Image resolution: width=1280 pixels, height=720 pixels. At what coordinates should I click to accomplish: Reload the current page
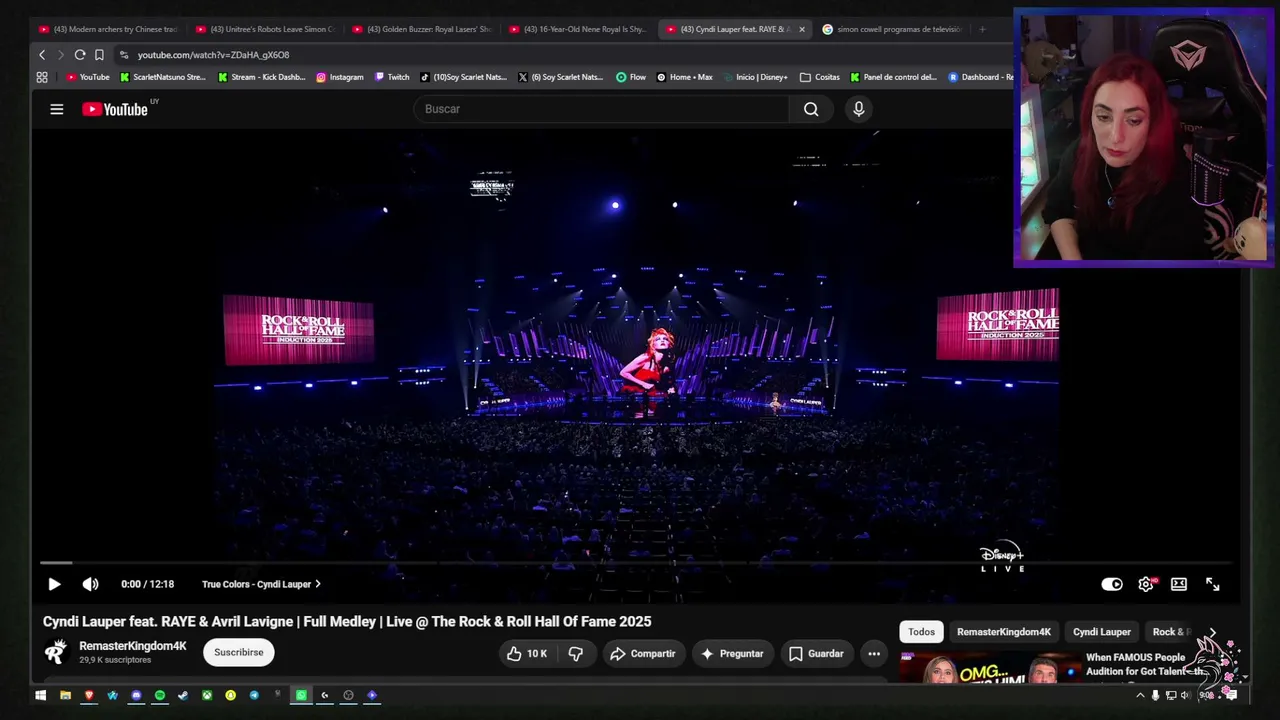pyautogui.click(x=80, y=55)
